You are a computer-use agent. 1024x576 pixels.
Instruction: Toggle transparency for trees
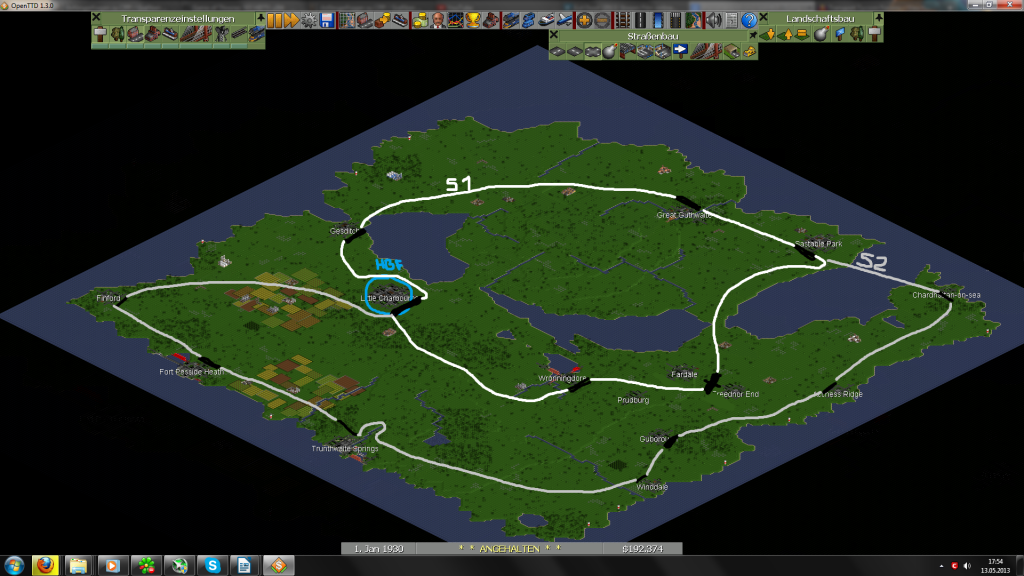pos(118,33)
